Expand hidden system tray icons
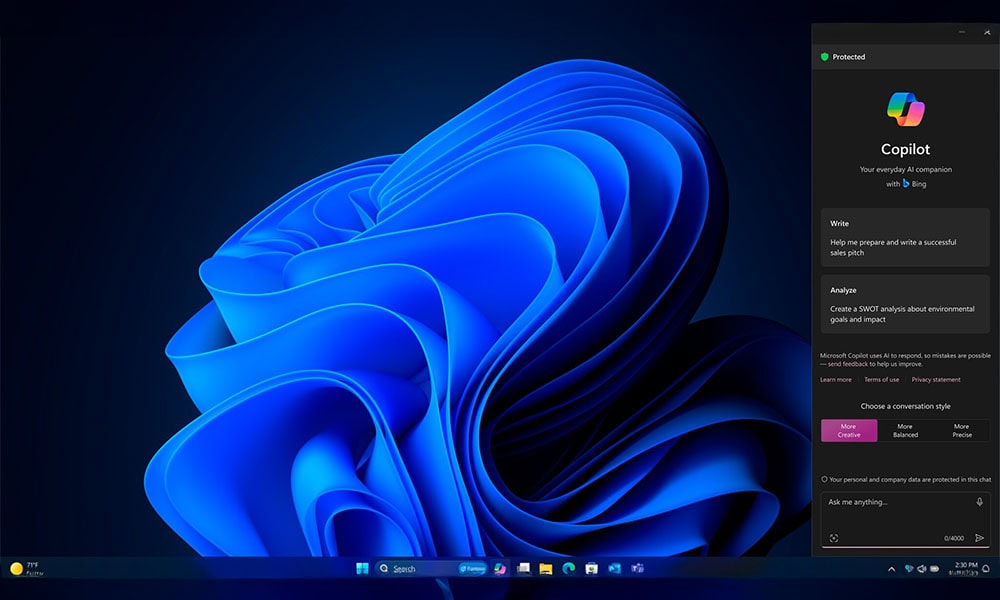The width and height of the screenshot is (1000, 600). coord(891,569)
